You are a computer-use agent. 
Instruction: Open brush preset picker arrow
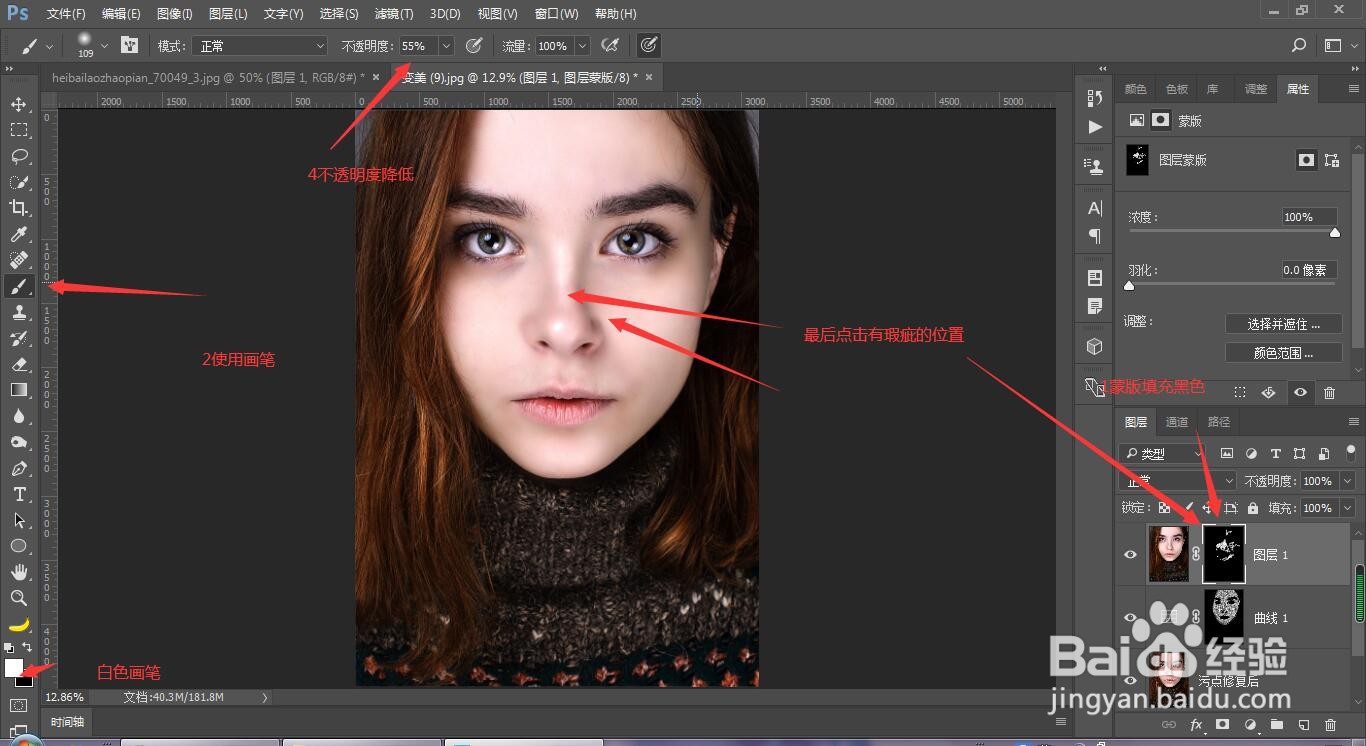tap(104, 46)
